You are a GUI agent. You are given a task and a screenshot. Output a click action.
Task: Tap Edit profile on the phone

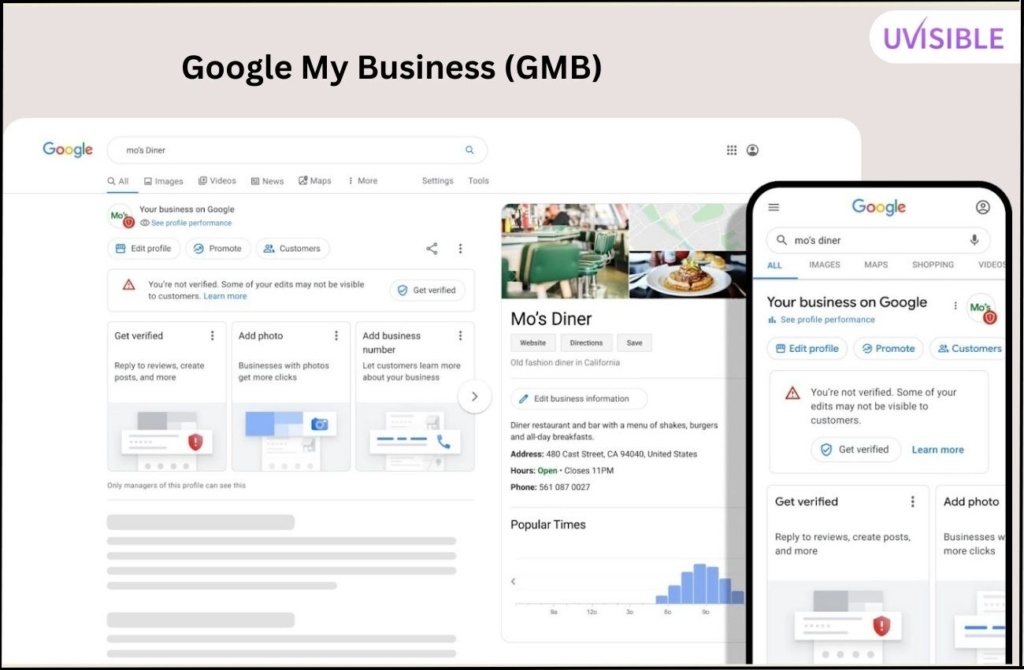pos(807,349)
